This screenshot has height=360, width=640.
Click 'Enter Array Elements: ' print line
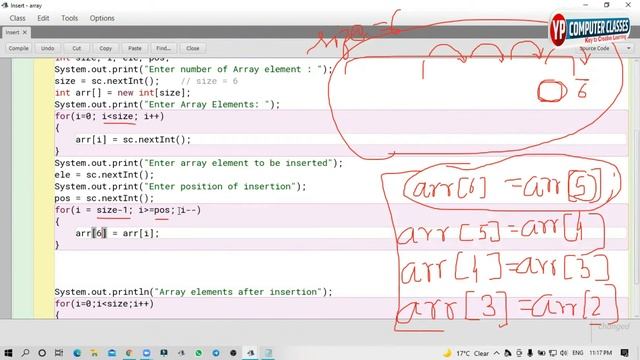(x=167, y=104)
